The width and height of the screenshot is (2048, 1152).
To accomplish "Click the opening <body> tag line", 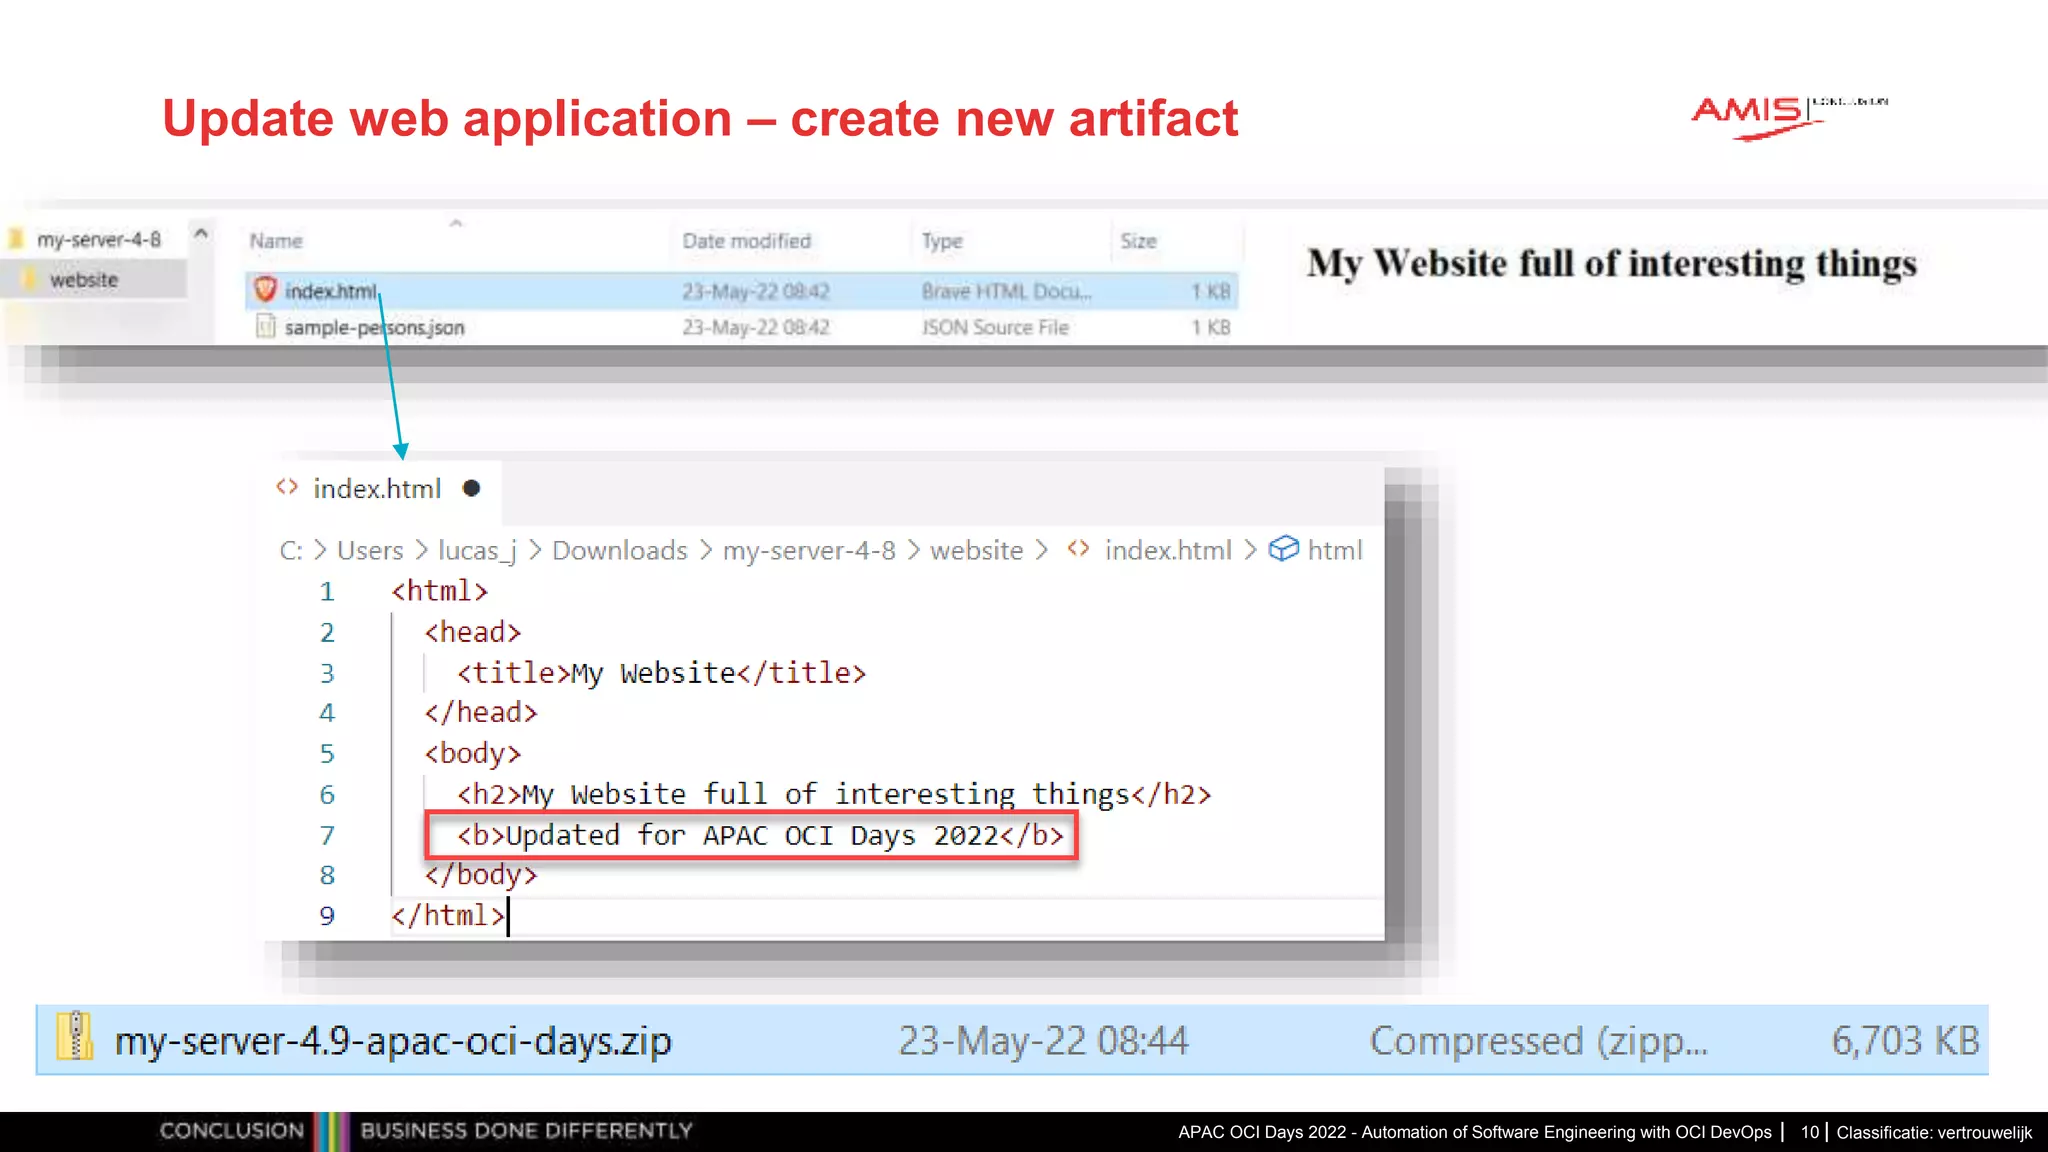I will pyautogui.click(x=473, y=753).
